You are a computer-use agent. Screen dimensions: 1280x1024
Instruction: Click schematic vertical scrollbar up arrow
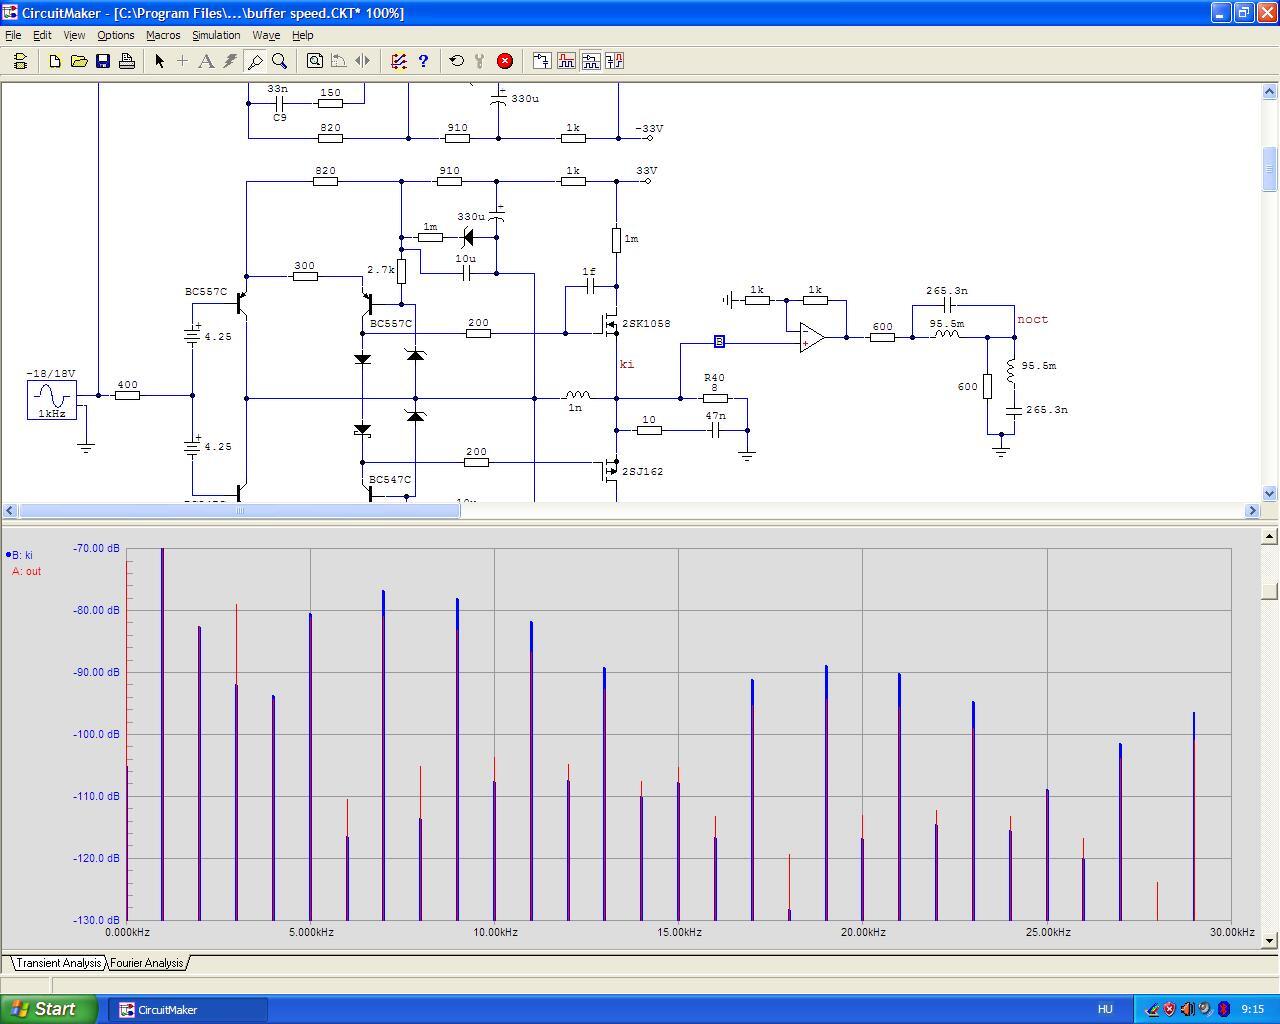pos(1270,92)
